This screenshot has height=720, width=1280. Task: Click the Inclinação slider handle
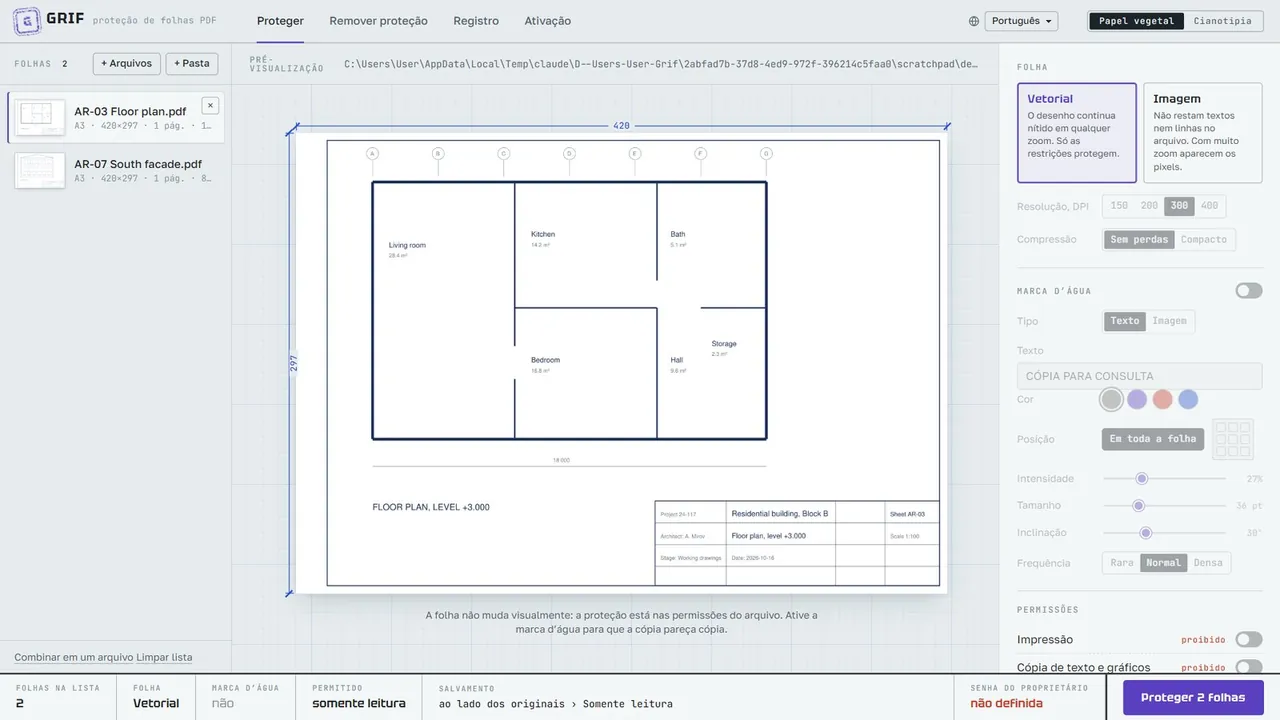coord(1146,533)
